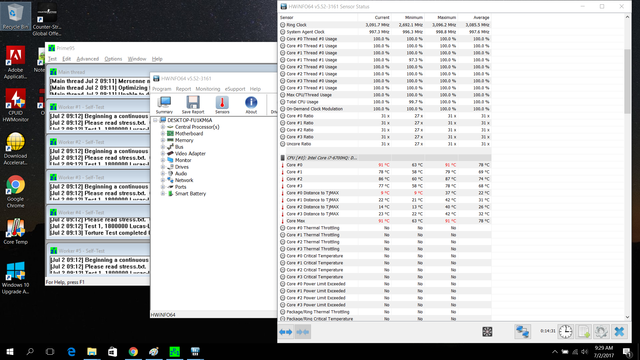Open the Options menu in Prime95
Viewport: 640px width, 360px height.
pos(113,59)
